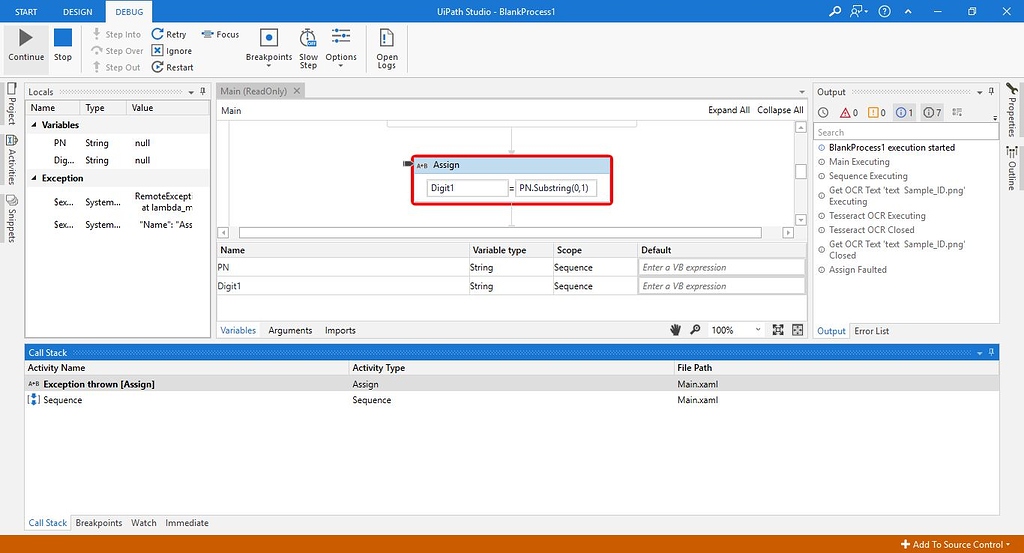Viewport: 1024px width, 553px height.
Task: Focus on the current activity
Action: point(221,35)
